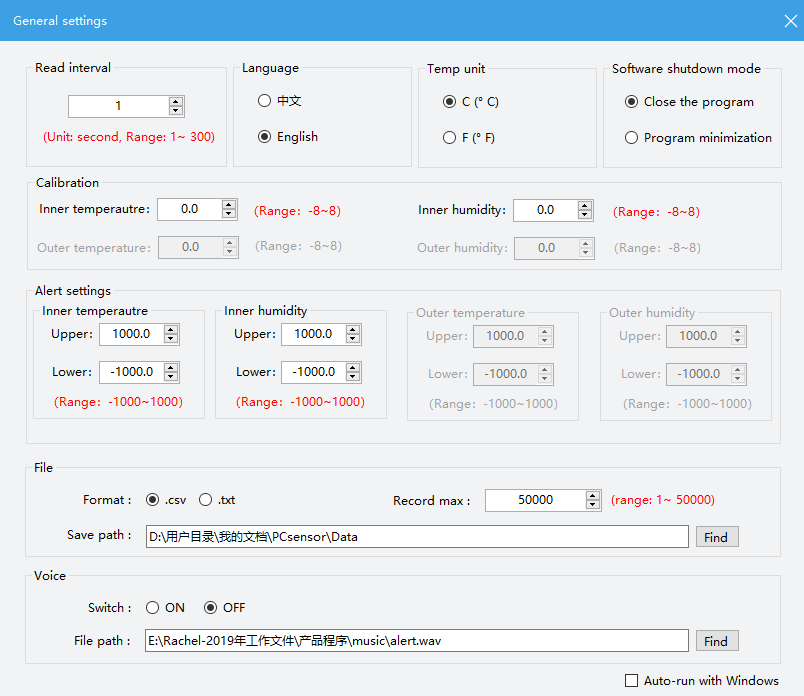The image size is (804, 696).
Task: Decrease Record max value
Action: pyautogui.click(x=593, y=505)
